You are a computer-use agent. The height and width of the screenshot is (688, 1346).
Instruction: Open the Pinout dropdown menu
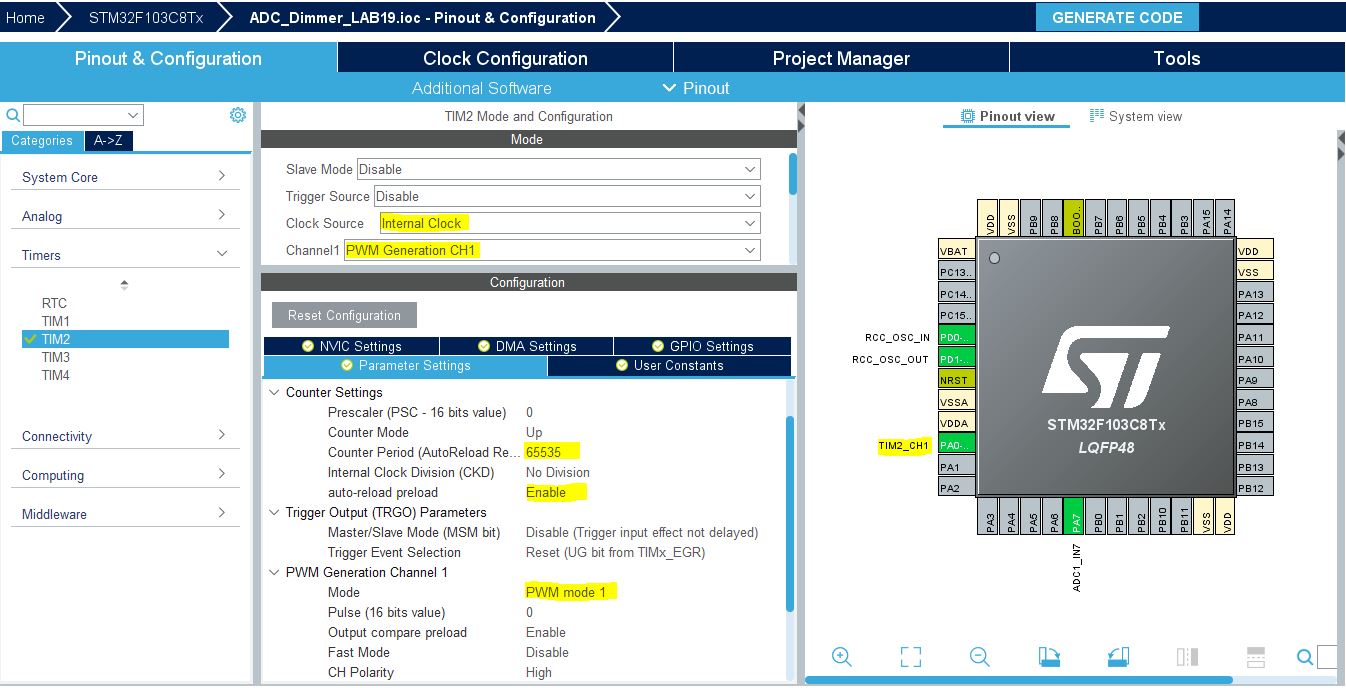pos(696,88)
